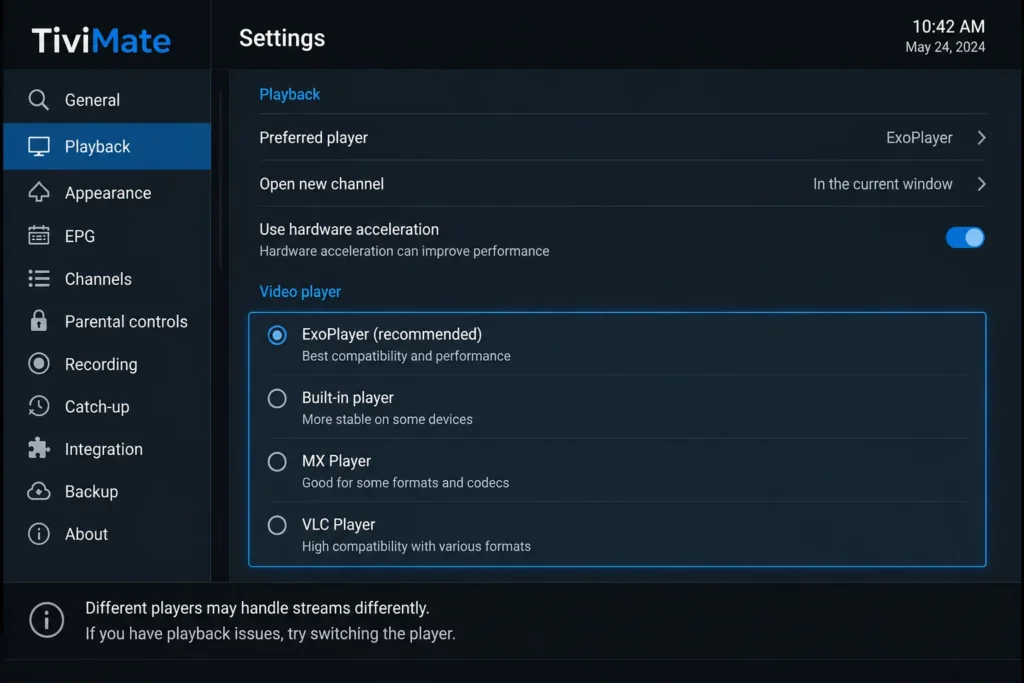Expand Preferred player chevron
Screen dimensions: 1024x683
pyautogui.click(x=981, y=138)
